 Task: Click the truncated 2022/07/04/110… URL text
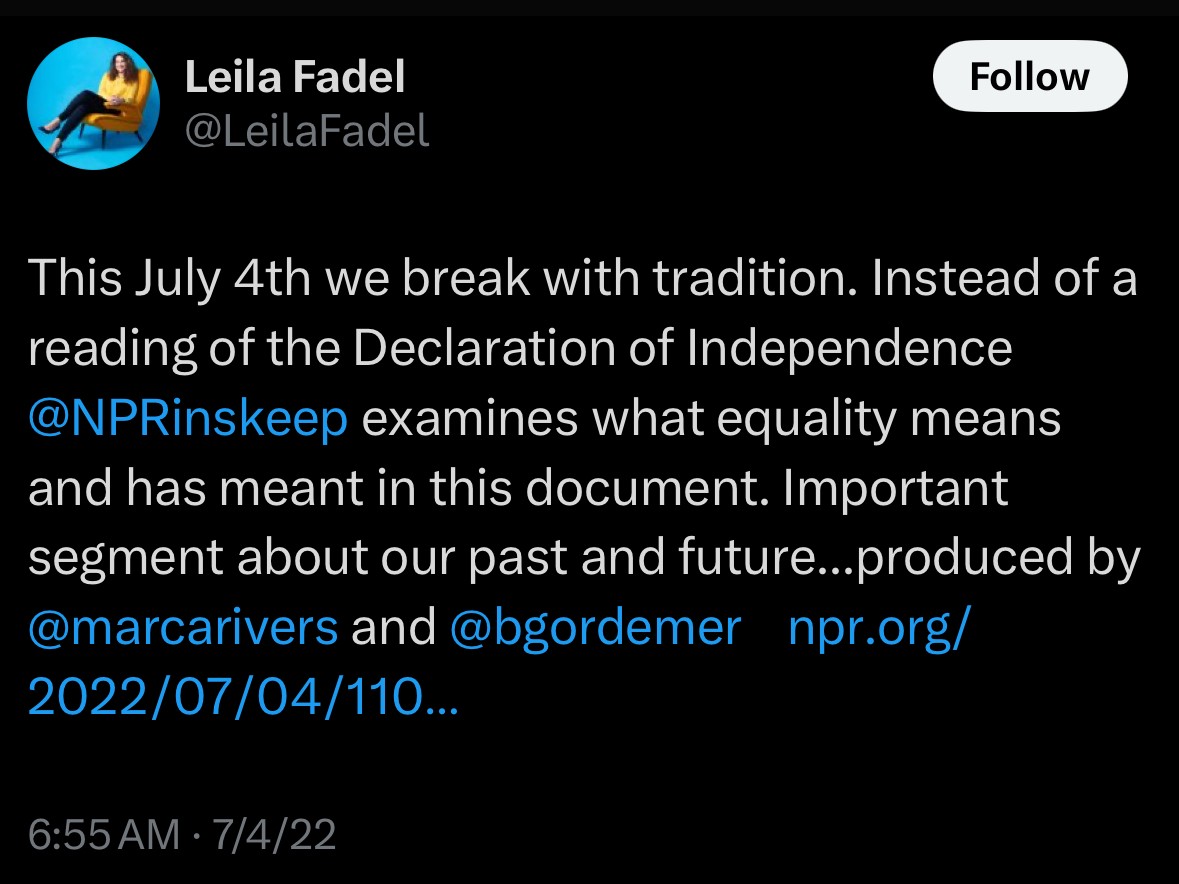(x=243, y=696)
